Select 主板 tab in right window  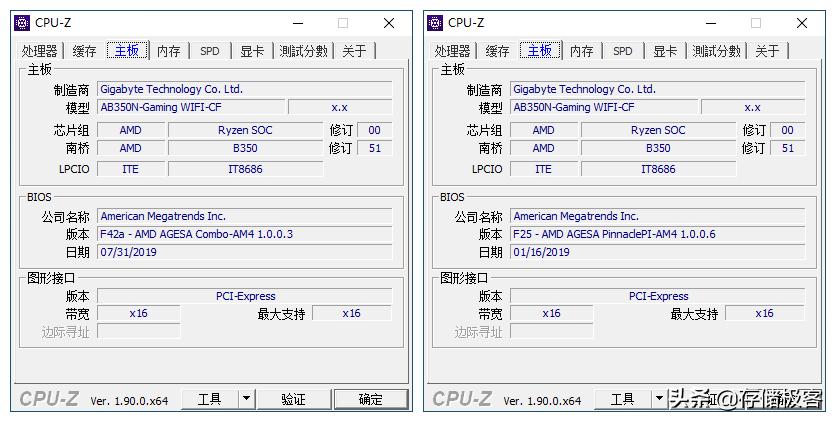point(541,50)
